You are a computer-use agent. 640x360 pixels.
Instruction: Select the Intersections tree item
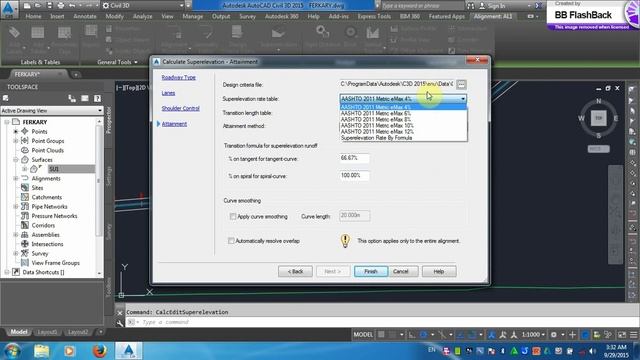47,244
